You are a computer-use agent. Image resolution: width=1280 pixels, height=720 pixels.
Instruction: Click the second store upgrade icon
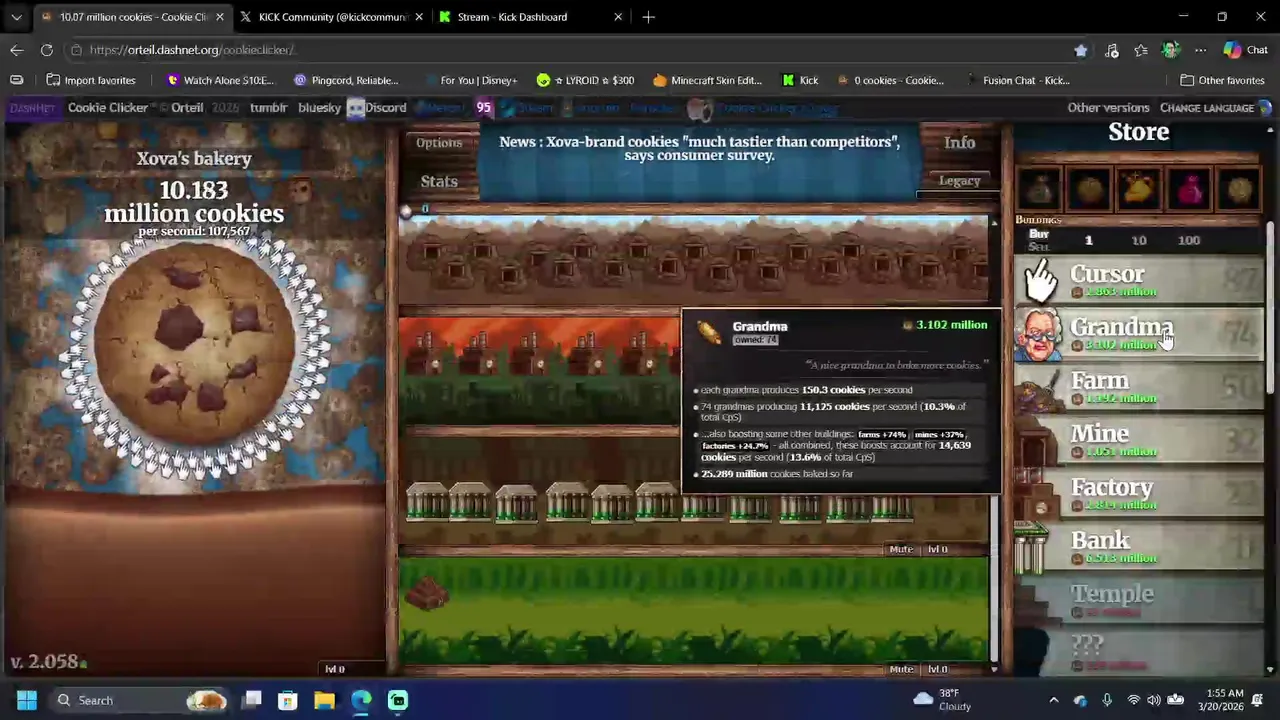pyautogui.click(x=1090, y=188)
